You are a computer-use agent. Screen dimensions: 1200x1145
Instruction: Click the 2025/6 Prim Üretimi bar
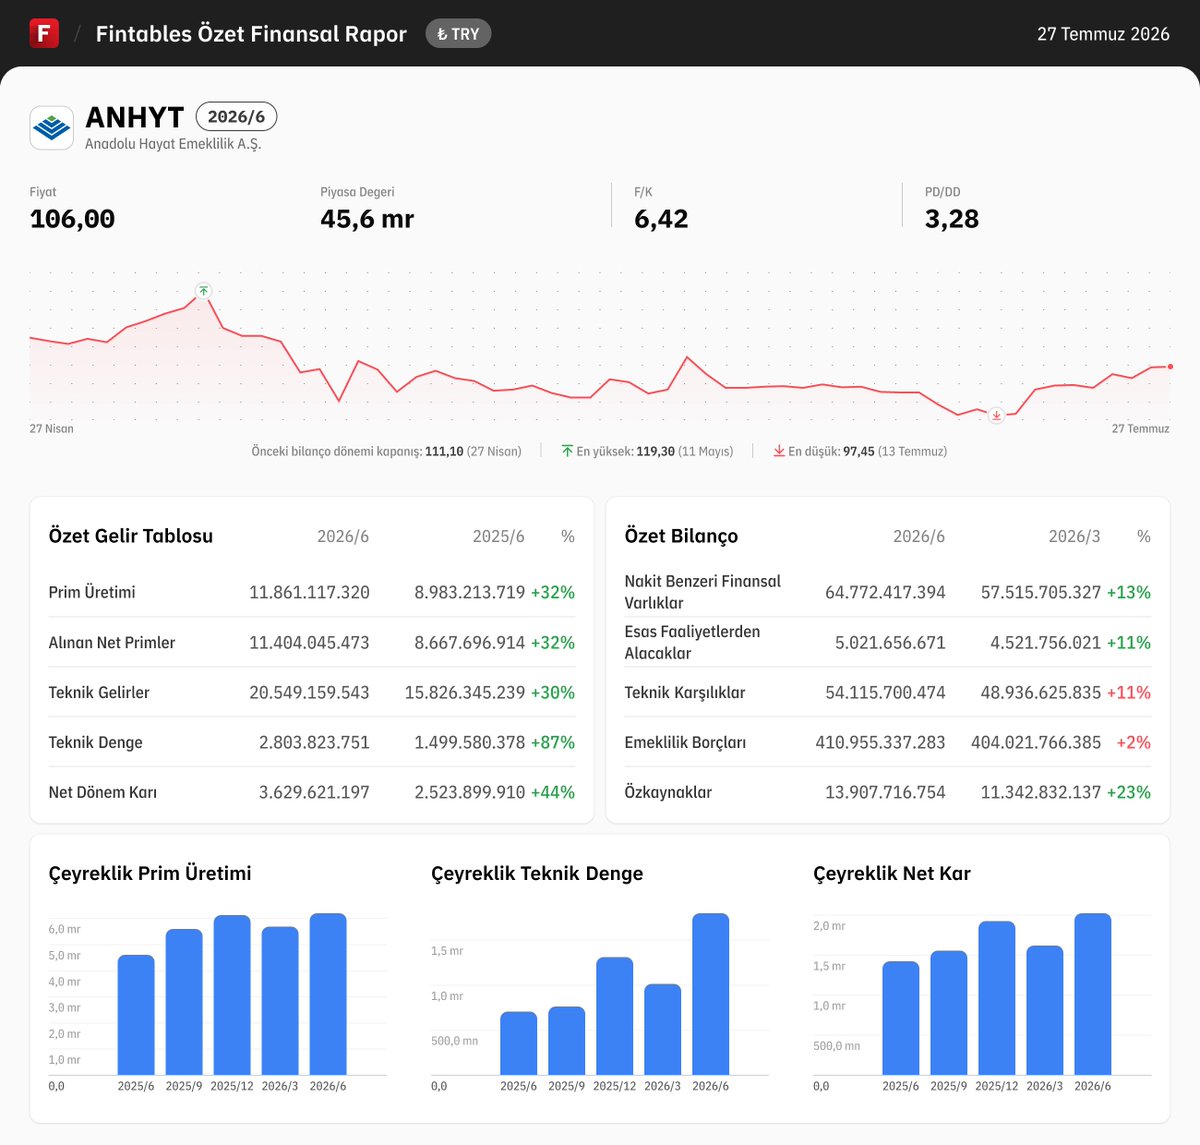(x=136, y=1015)
